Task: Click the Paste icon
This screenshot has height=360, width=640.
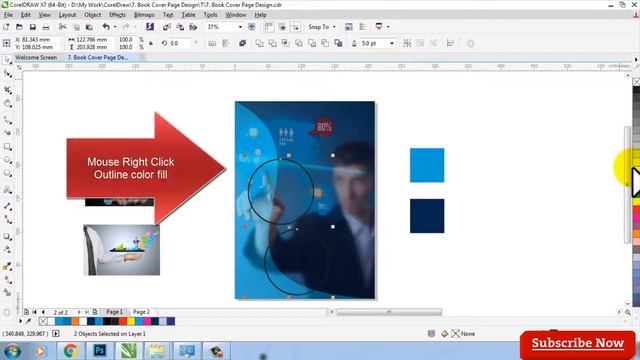Action: tap(89, 27)
